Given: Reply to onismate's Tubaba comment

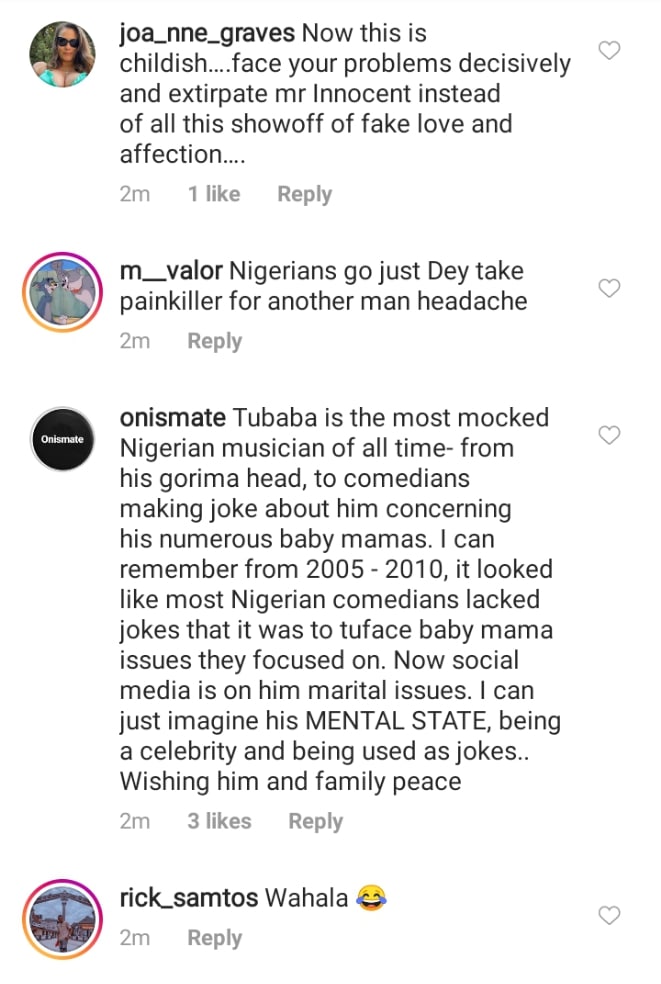Looking at the screenshot, I should 315,821.
